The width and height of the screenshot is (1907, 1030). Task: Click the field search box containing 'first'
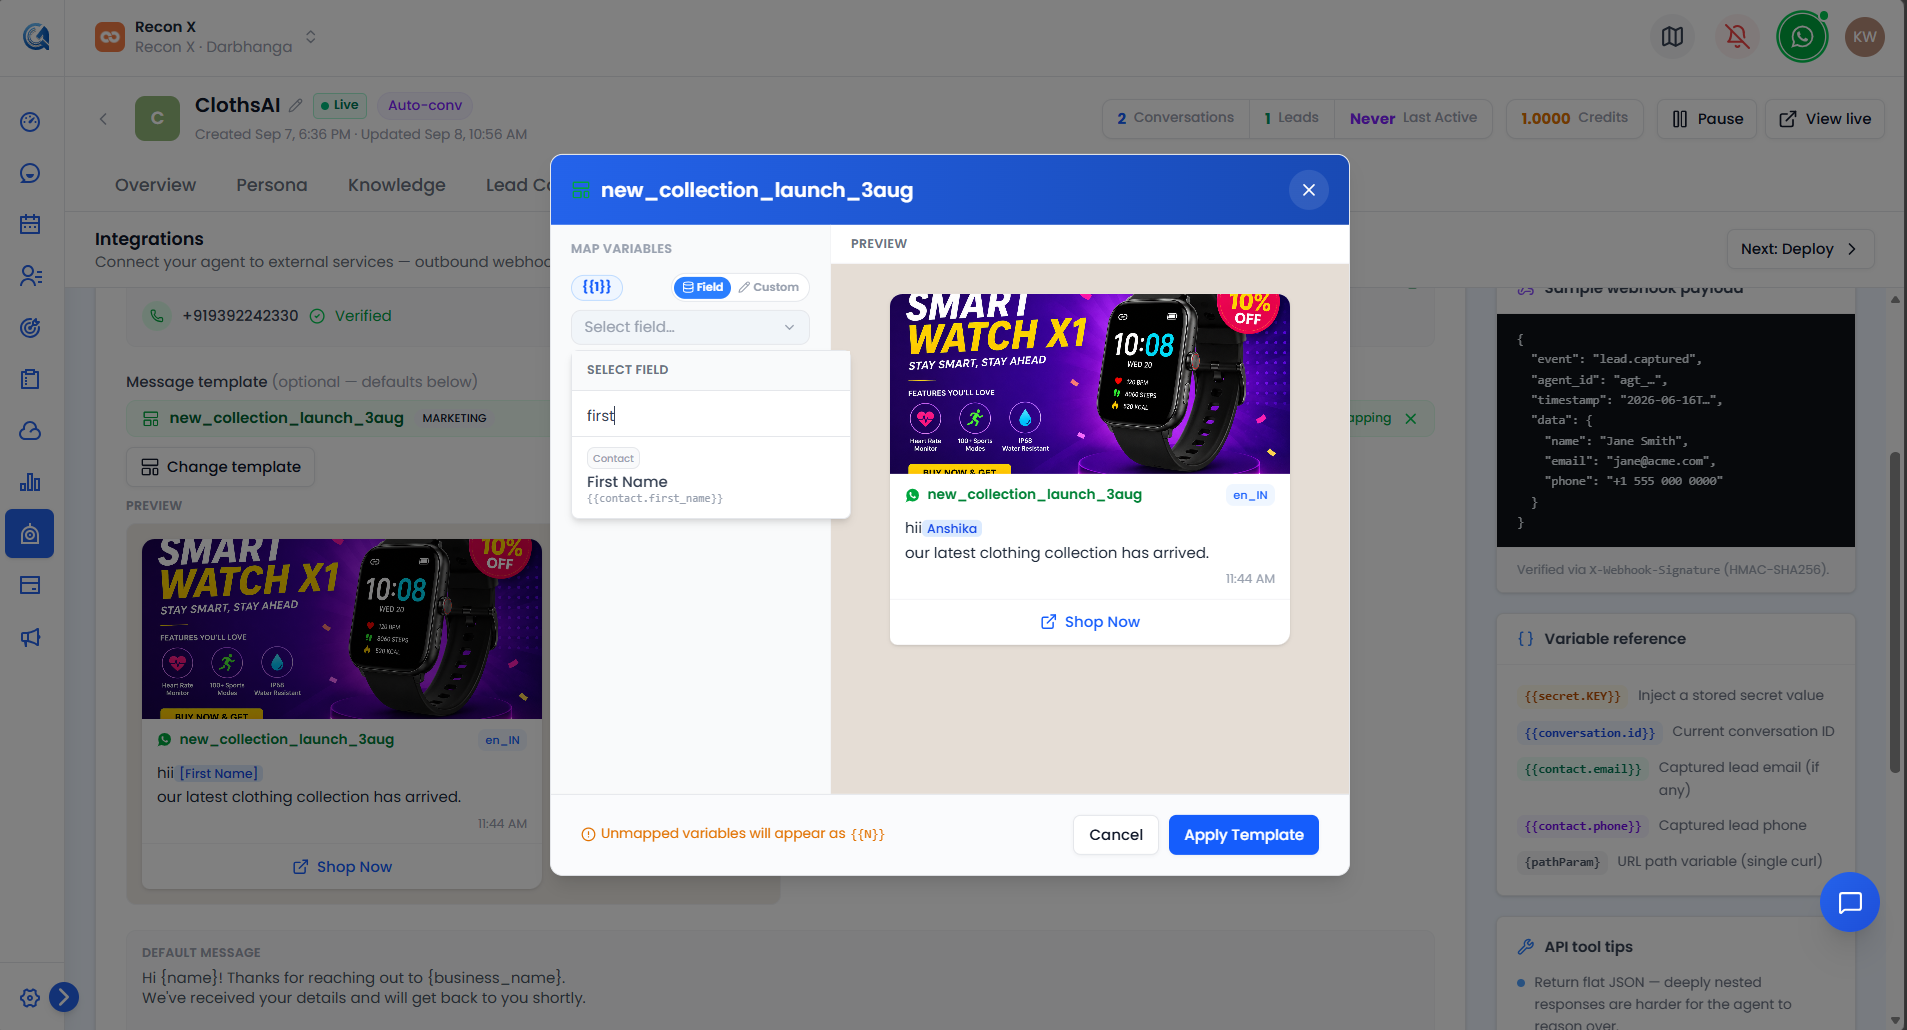click(711, 416)
